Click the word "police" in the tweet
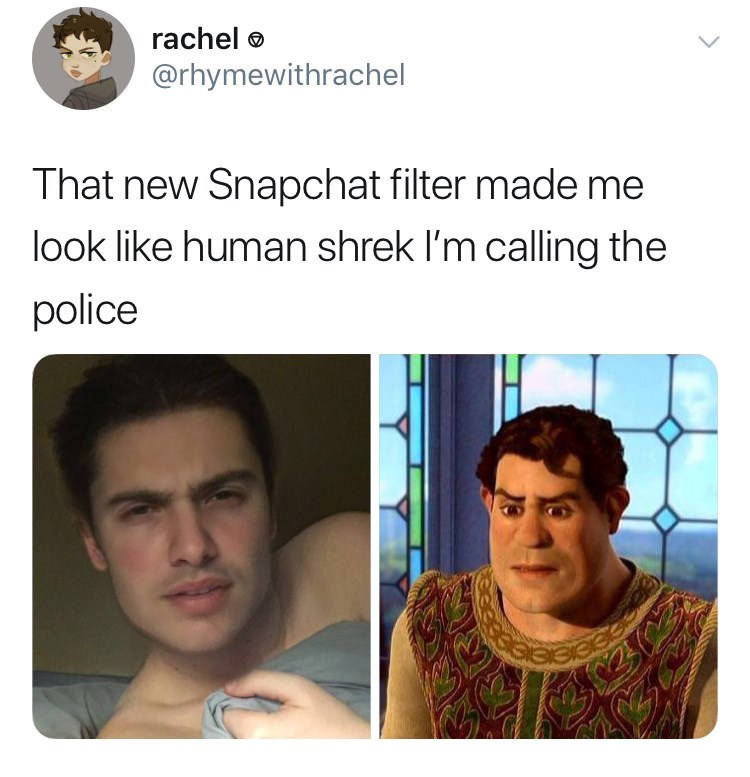Image resolution: width=750 pixels, height=777 pixels. point(85,311)
